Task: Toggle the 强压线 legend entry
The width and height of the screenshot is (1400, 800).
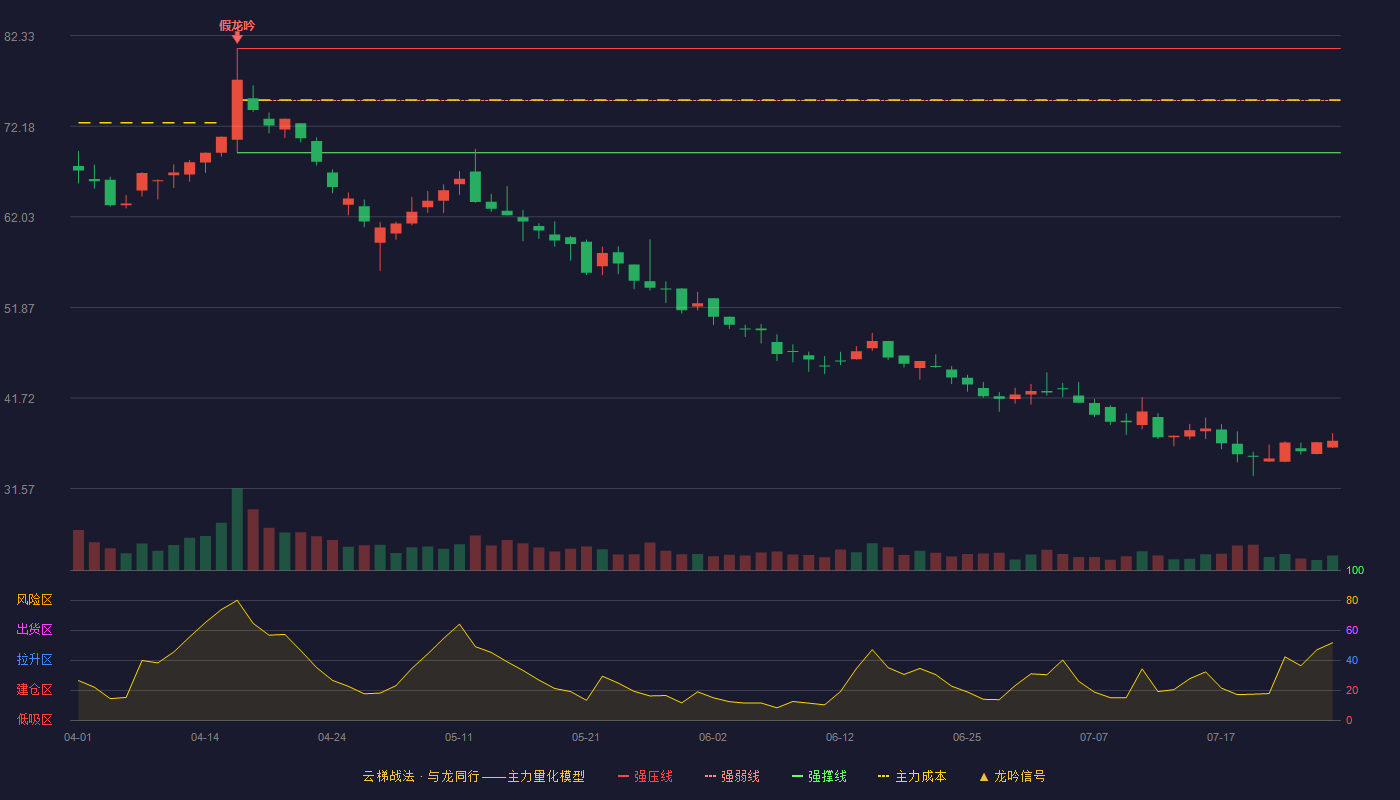Action: tap(645, 776)
